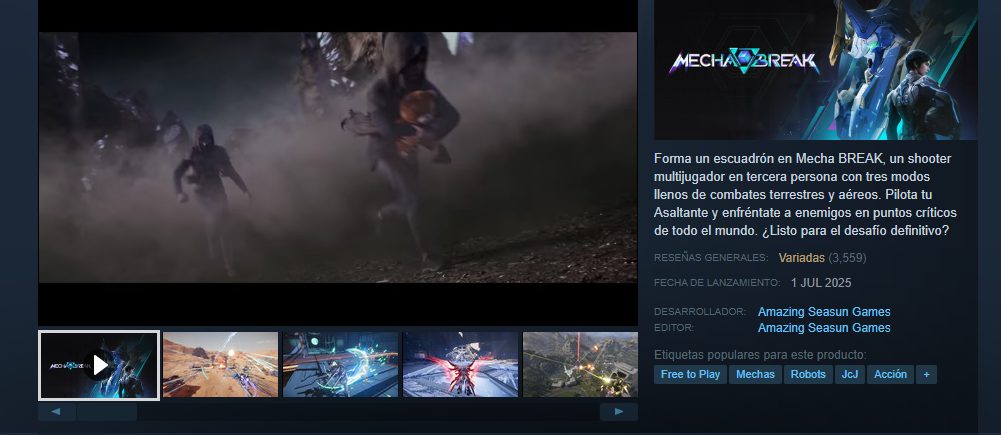Click the thumbnail strip scrollbar handle
The width and height of the screenshot is (1001, 435).
[107, 412]
